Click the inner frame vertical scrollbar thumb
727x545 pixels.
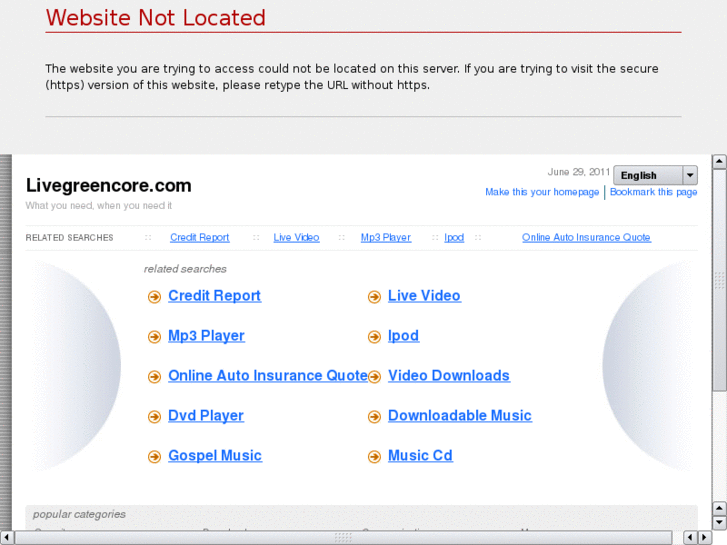(719, 280)
